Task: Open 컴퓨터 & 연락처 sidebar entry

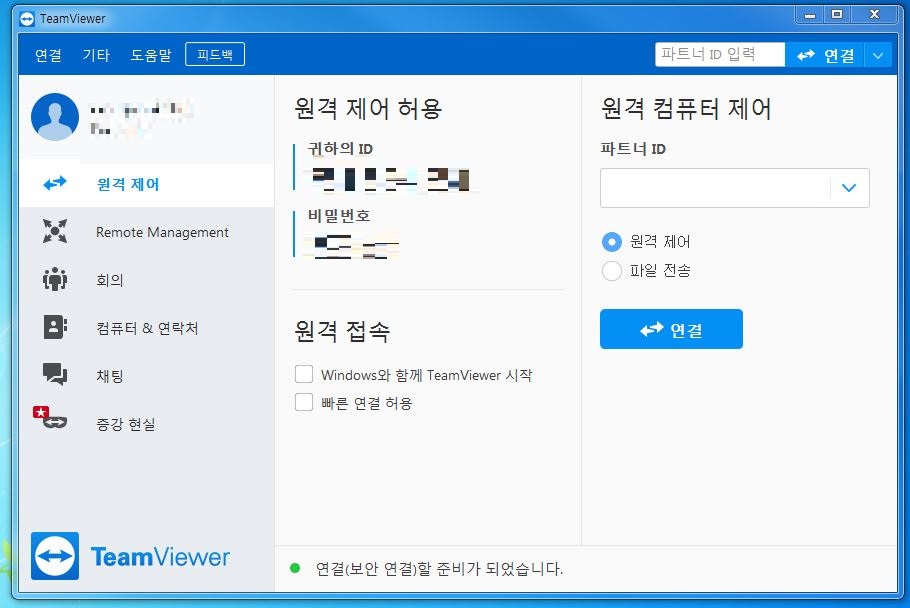Action: point(147,328)
